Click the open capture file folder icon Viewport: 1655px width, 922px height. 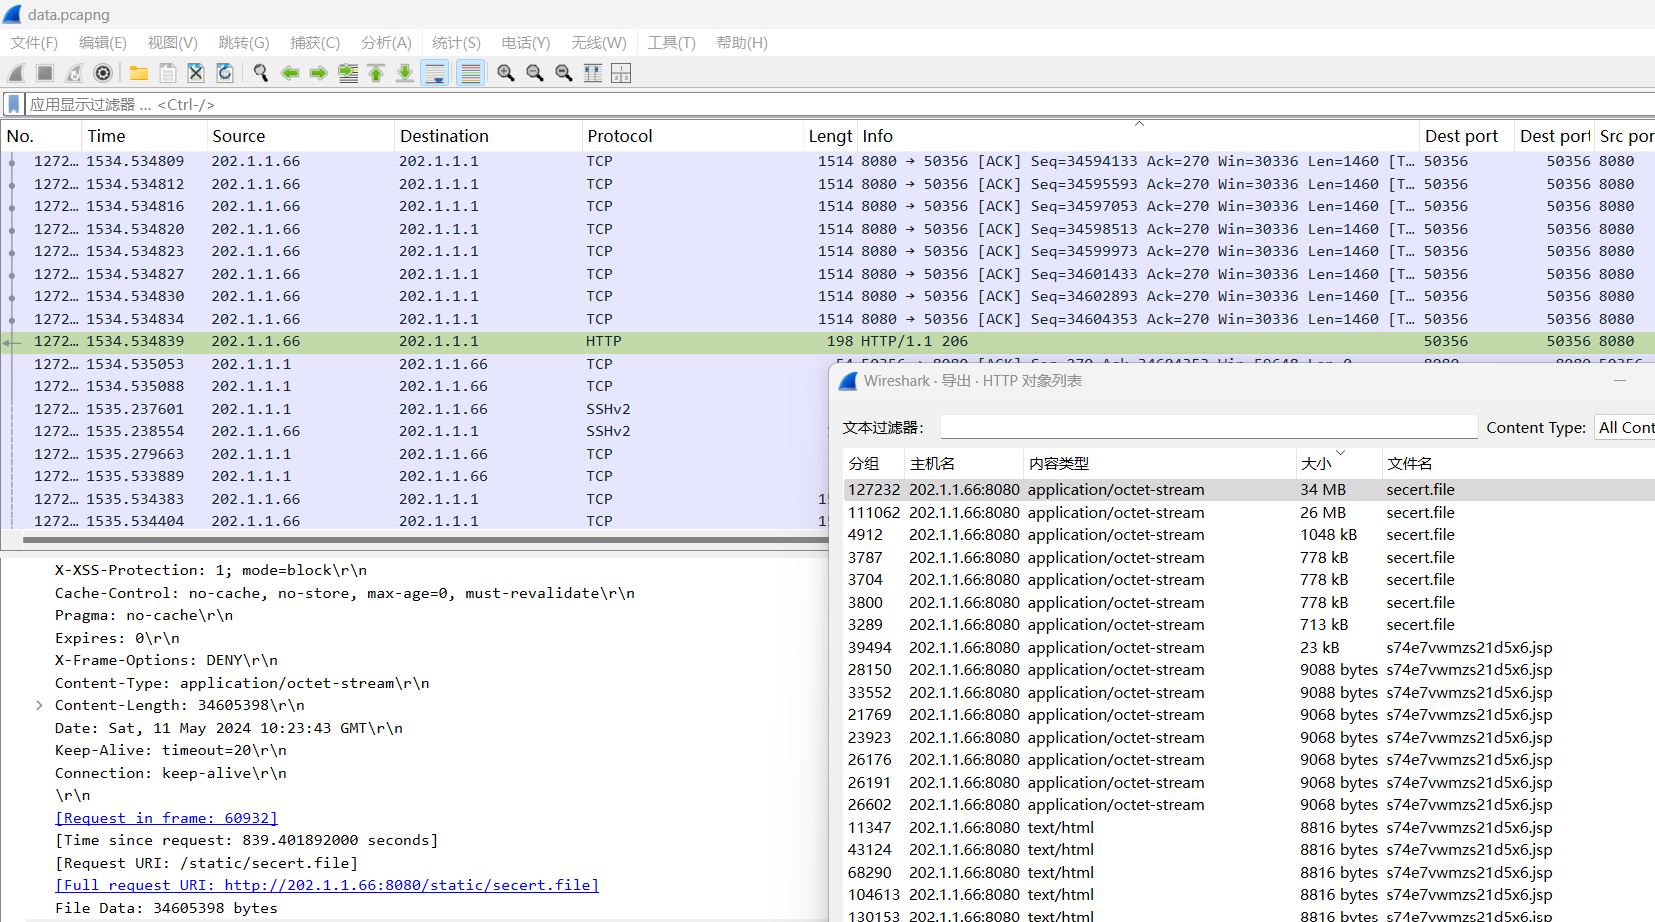139,73
